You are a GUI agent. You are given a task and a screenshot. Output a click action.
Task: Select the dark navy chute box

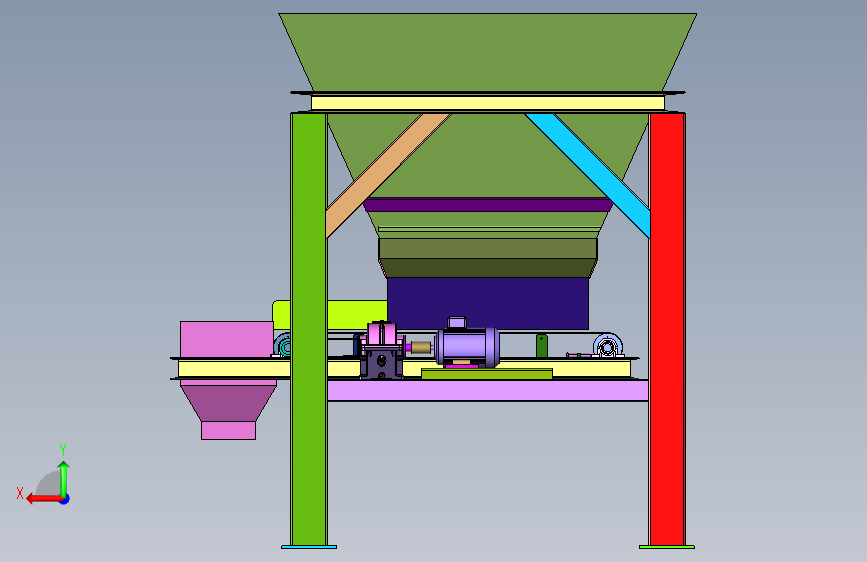tap(488, 303)
